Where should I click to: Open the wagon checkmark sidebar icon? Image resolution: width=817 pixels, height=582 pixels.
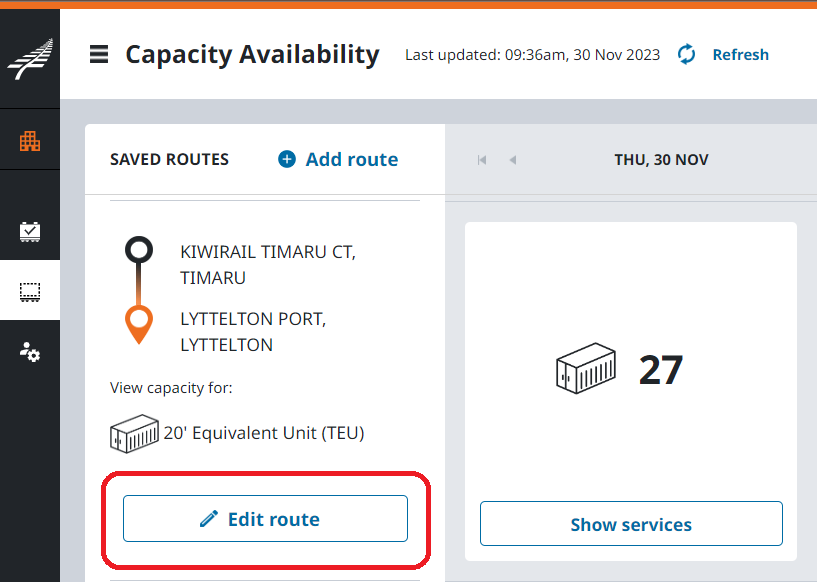pos(30,231)
